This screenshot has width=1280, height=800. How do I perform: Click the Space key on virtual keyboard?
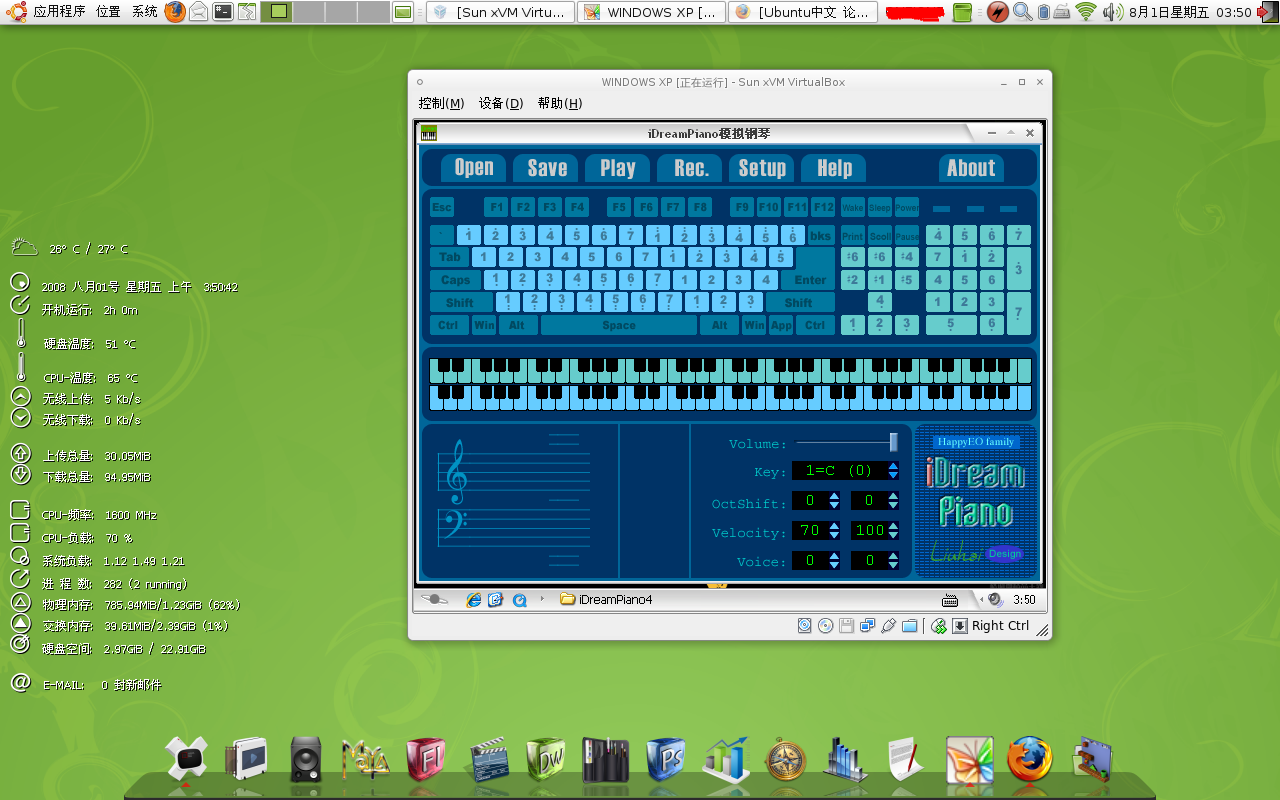click(619, 325)
